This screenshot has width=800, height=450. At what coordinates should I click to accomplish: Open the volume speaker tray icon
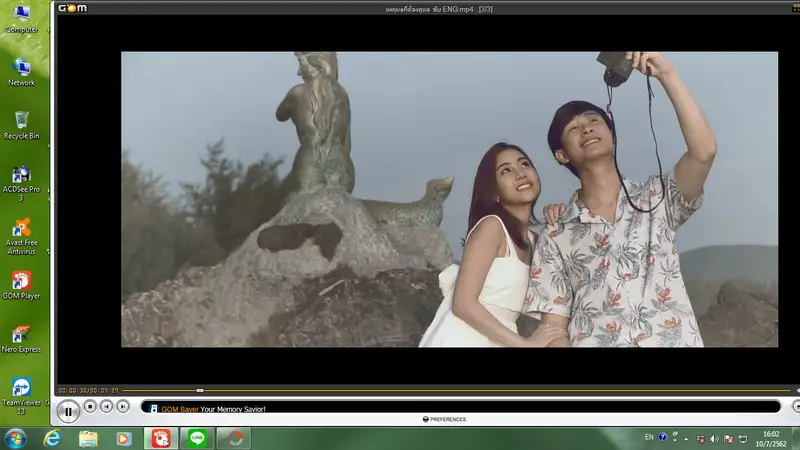(x=714, y=439)
